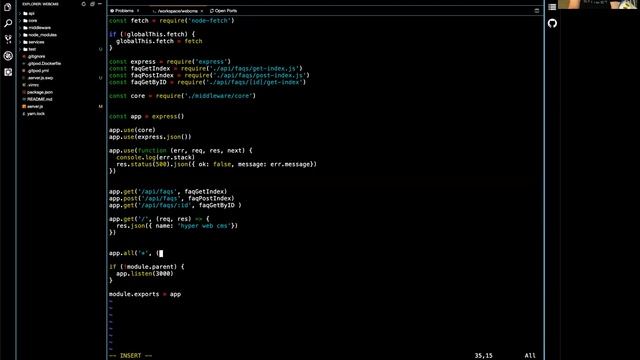Click the list layout icon above GitHub icon

coord(552,7)
